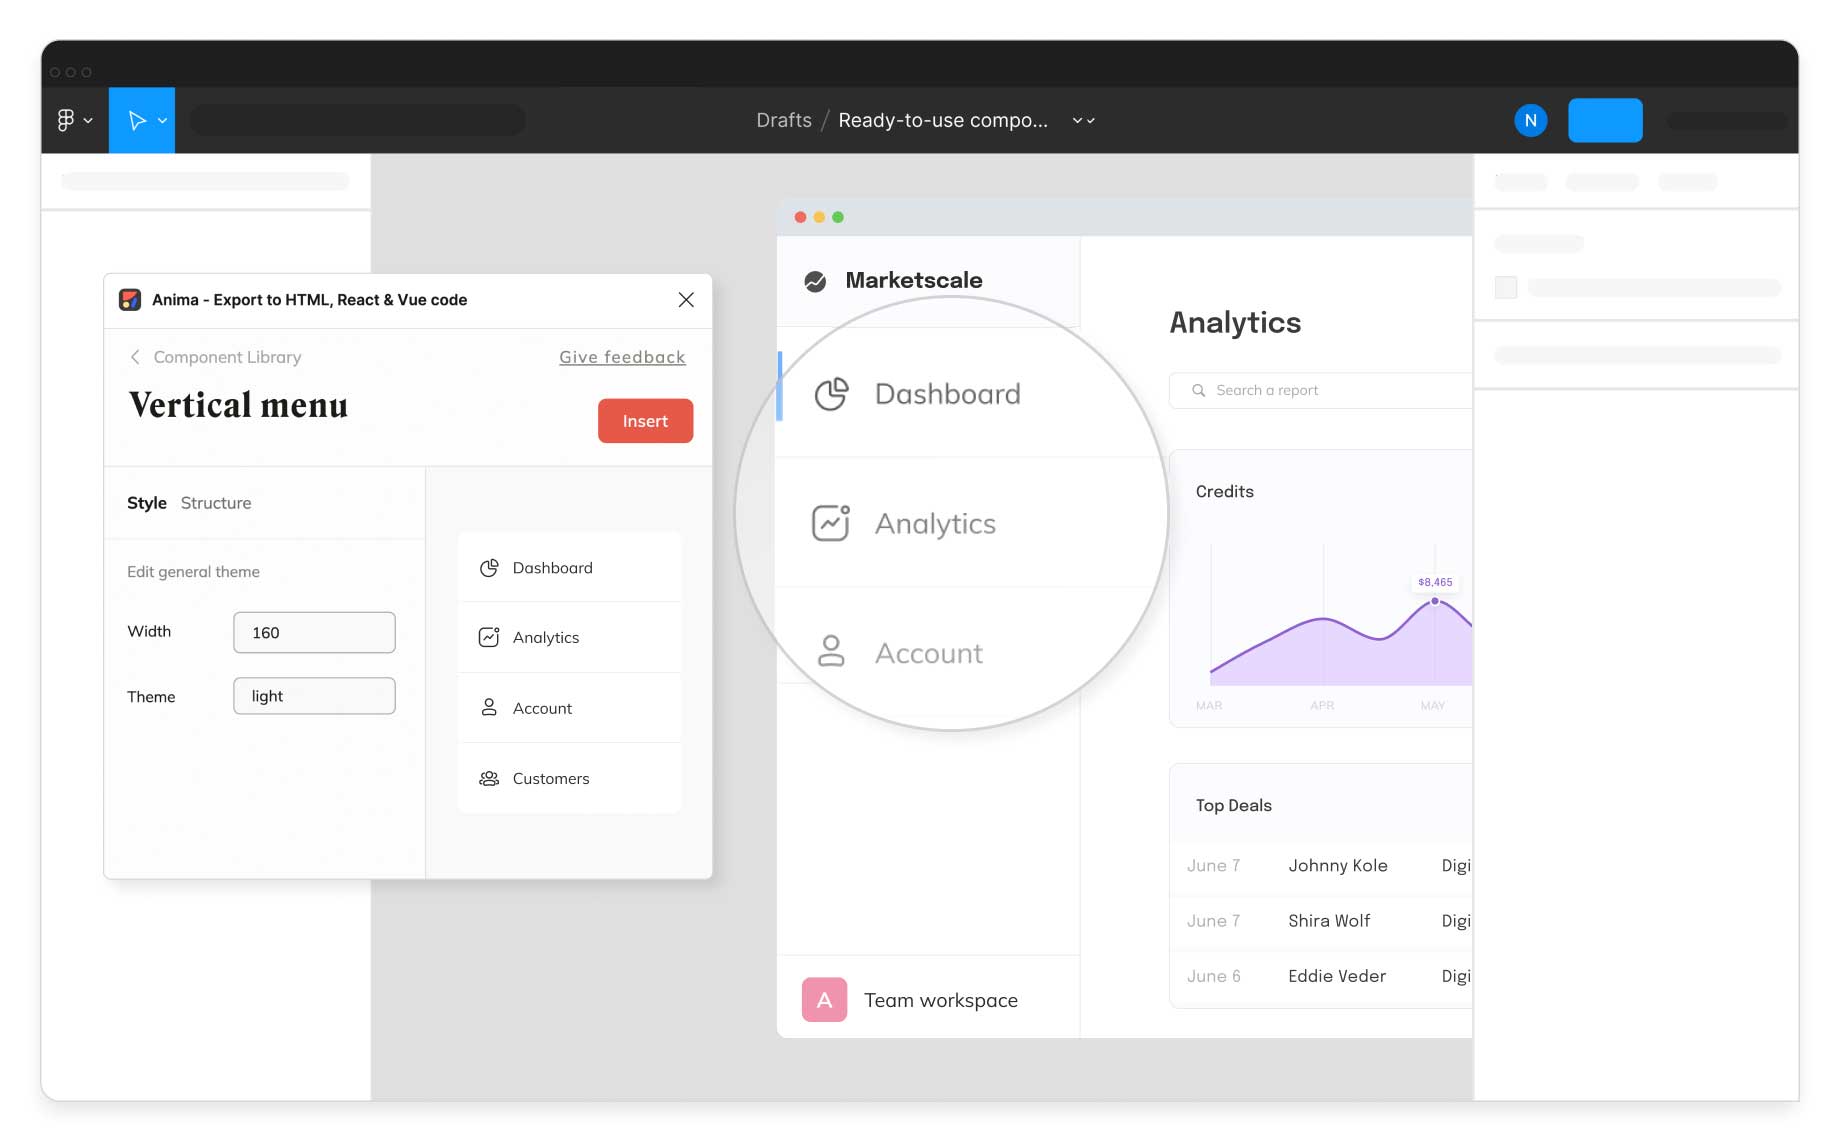Image resolution: width=1840 pixels, height=1142 pixels.
Task: Click the Marketscale logo icon
Action: [x=815, y=281]
